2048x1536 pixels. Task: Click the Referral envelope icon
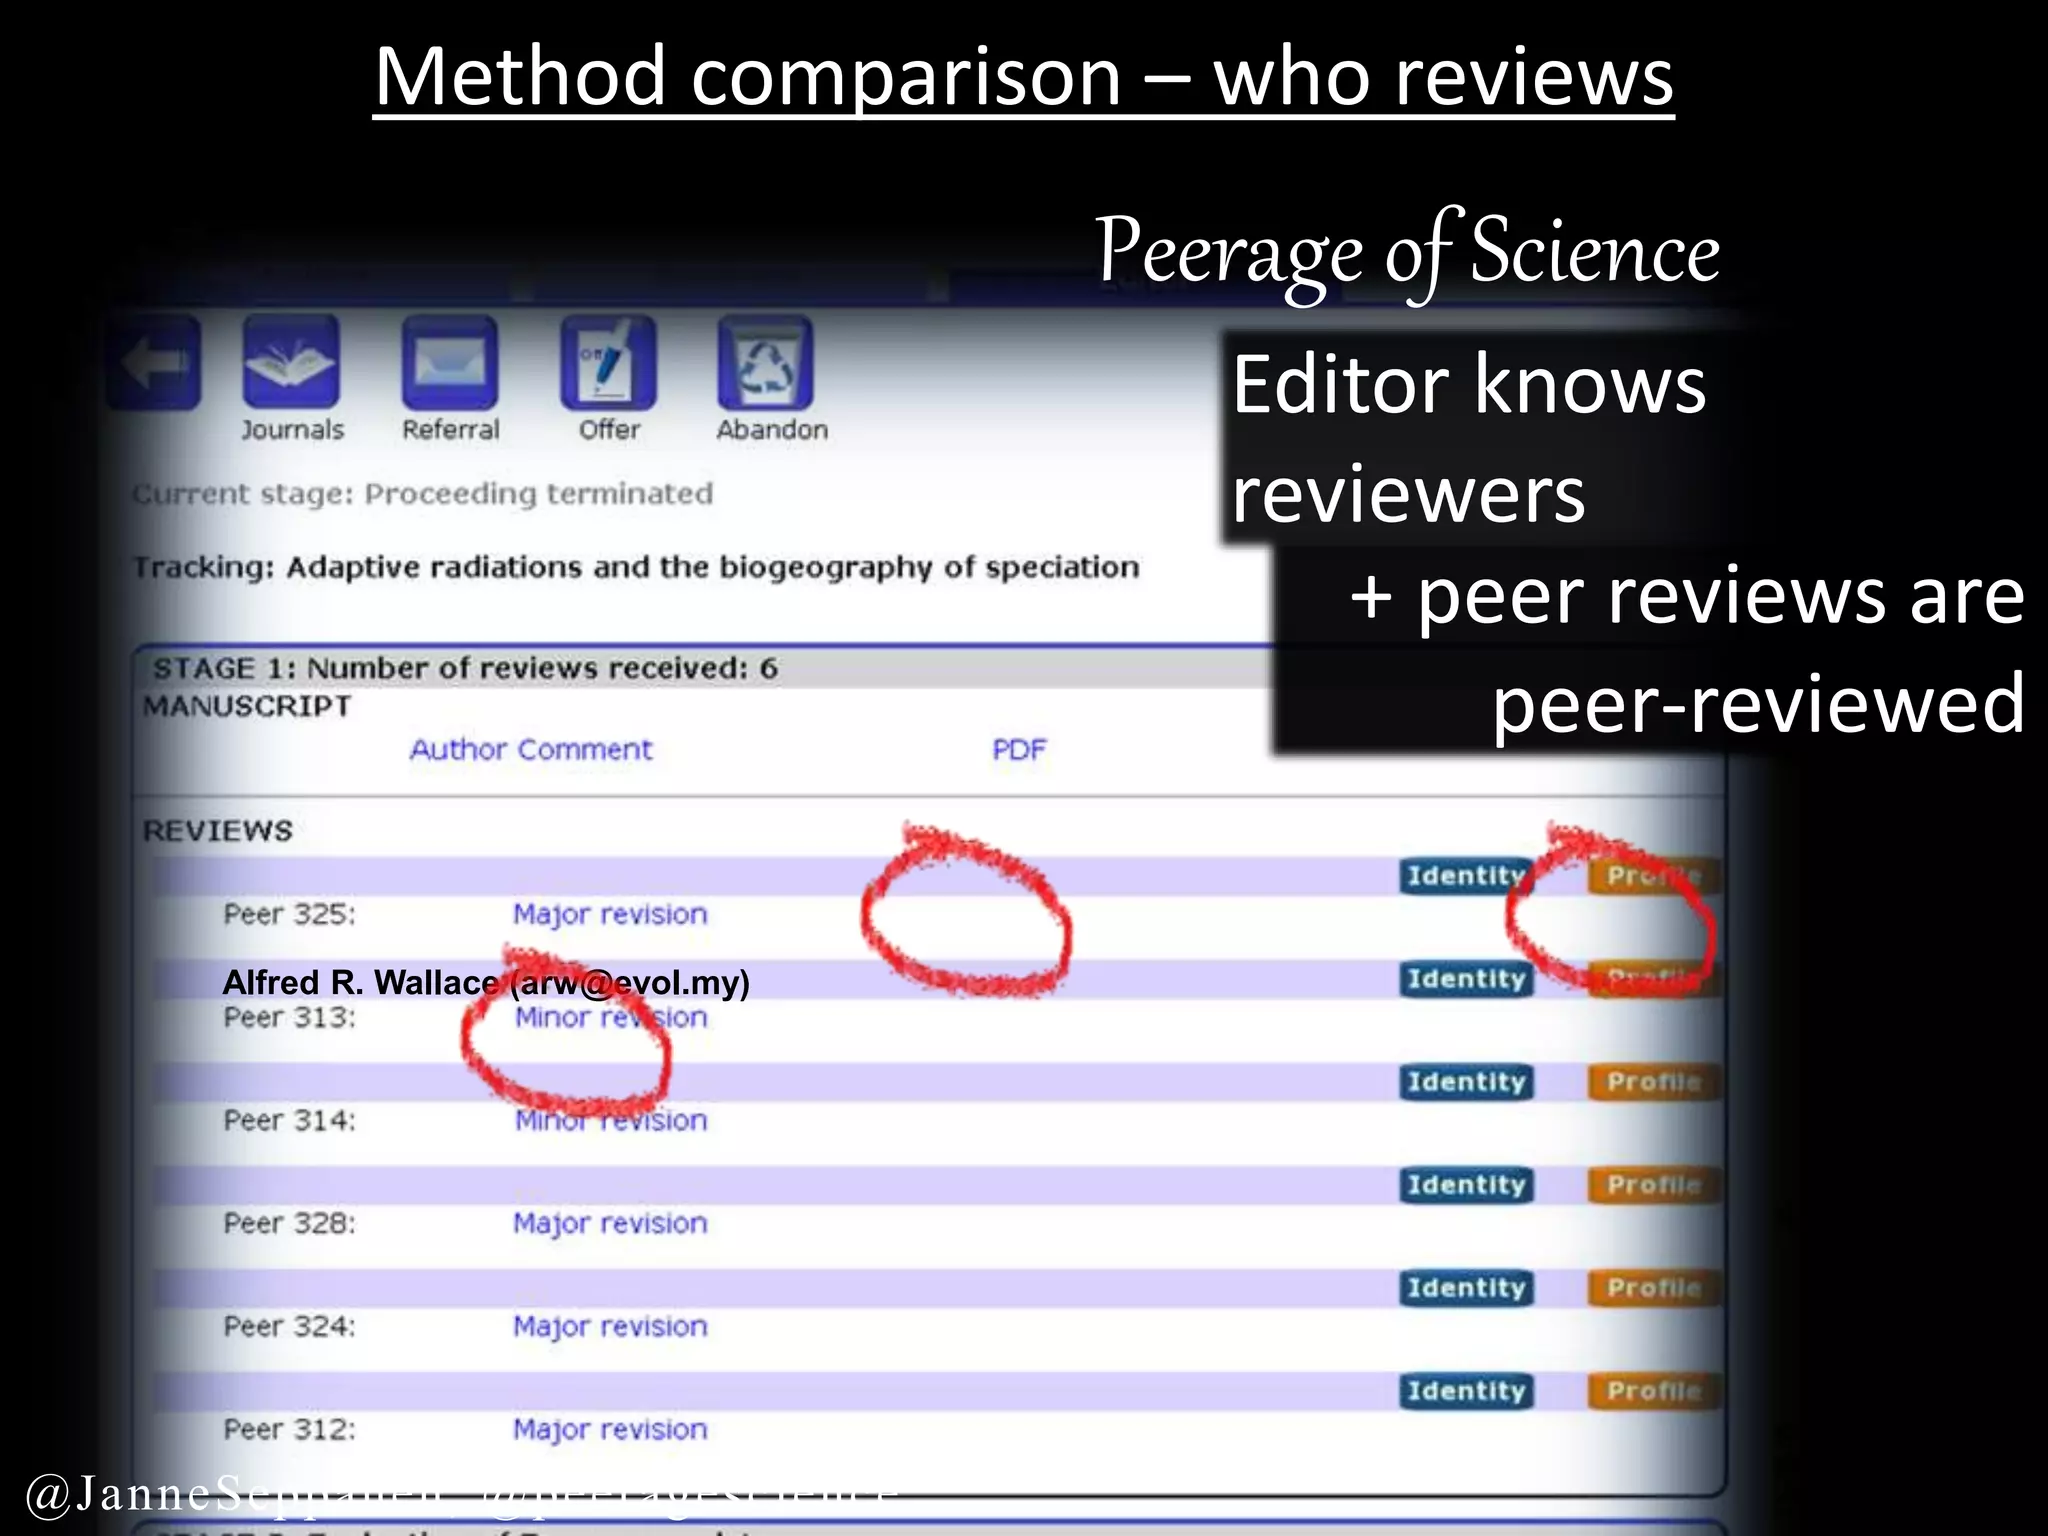(x=450, y=362)
